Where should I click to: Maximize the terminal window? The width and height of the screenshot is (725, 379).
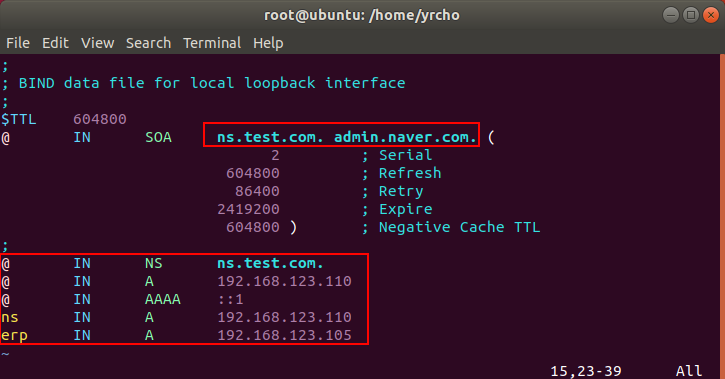point(691,15)
